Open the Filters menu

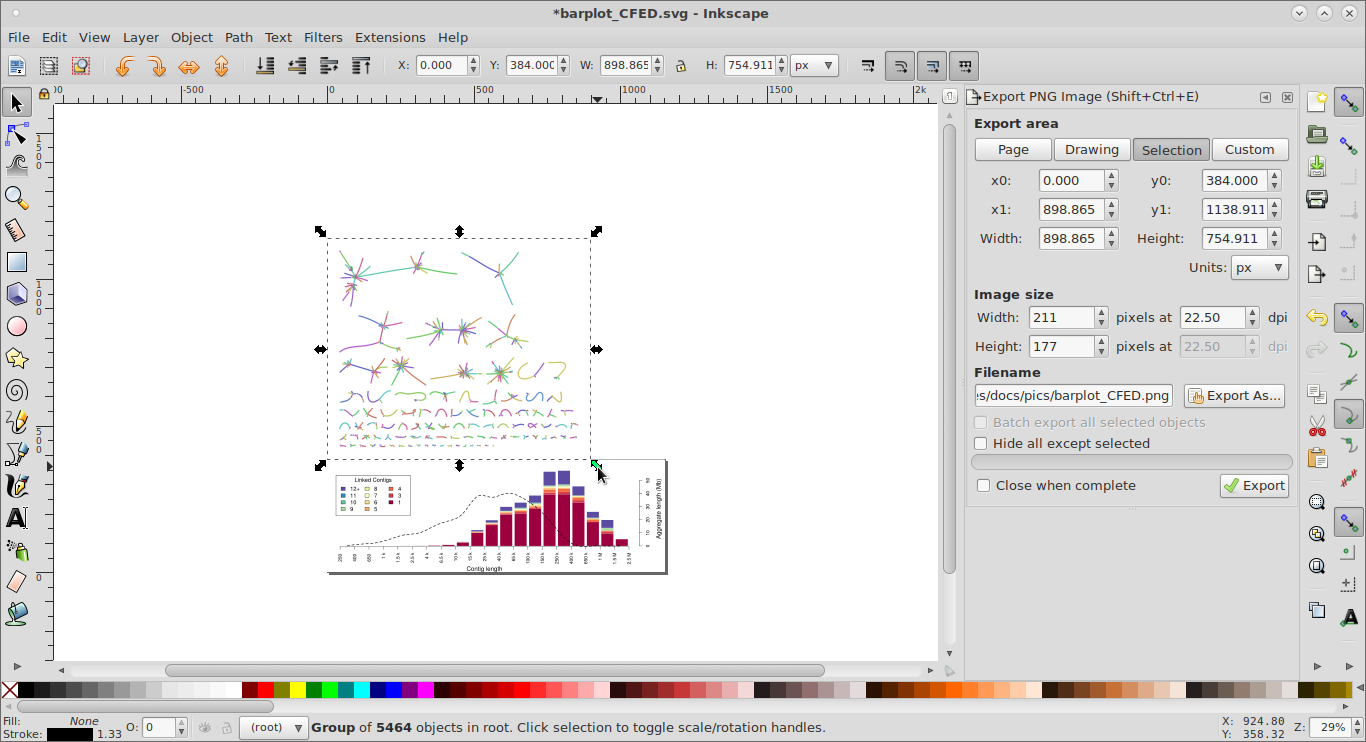pyautogui.click(x=323, y=37)
